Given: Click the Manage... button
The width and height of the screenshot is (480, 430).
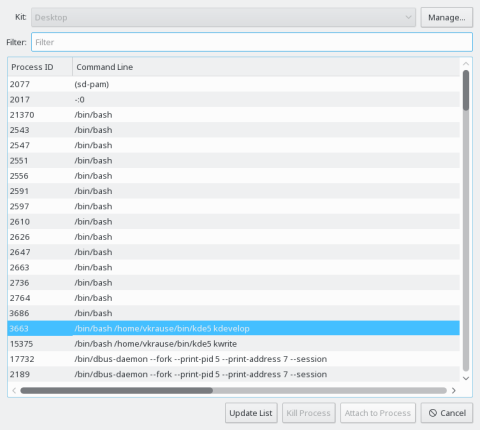Looking at the screenshot, I should click(447, 17).
